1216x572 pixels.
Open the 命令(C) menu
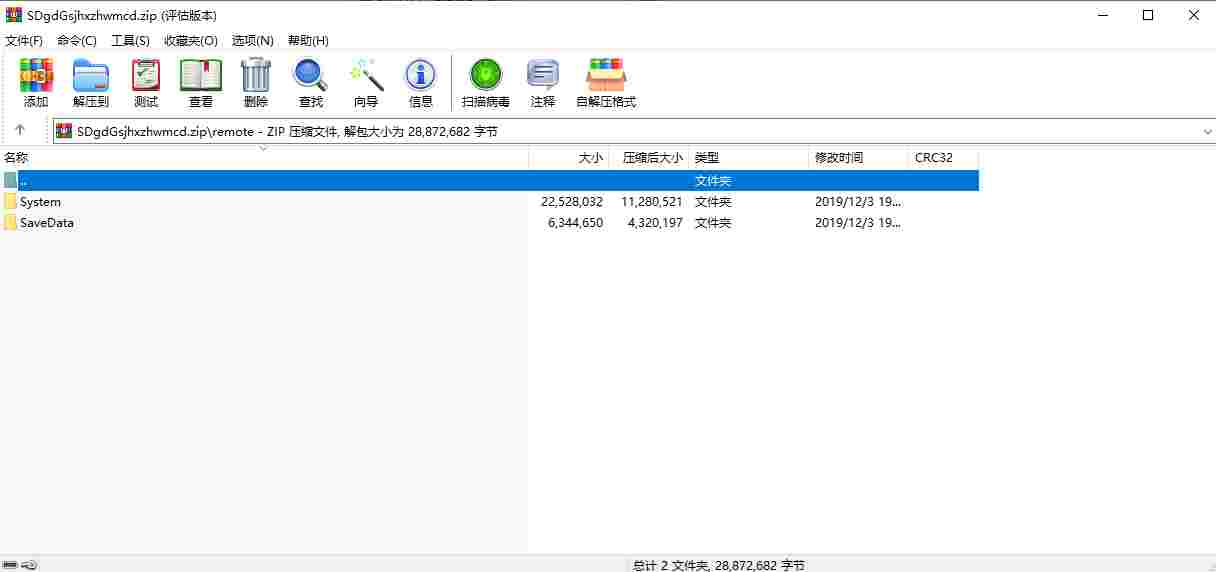(x=77, y=41)
